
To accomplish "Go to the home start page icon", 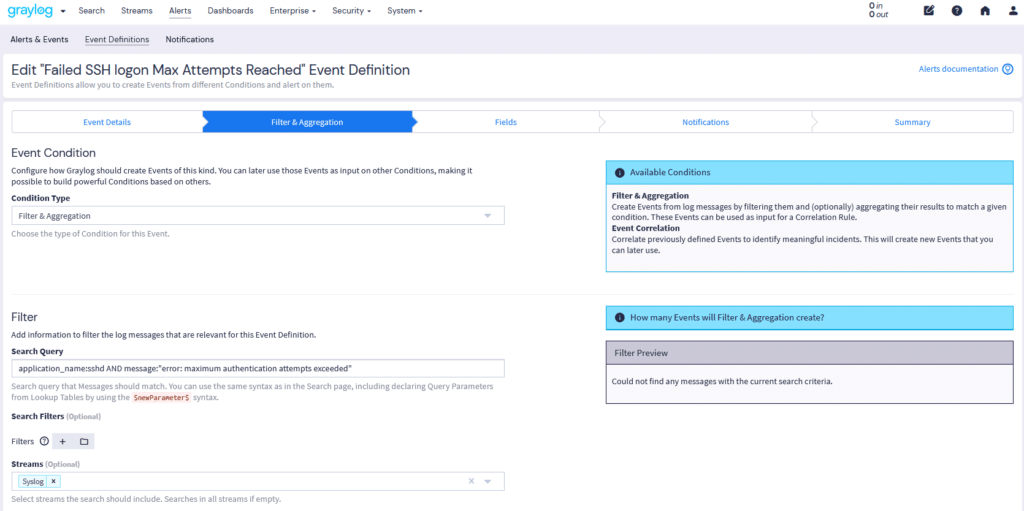I will point(985,11).
